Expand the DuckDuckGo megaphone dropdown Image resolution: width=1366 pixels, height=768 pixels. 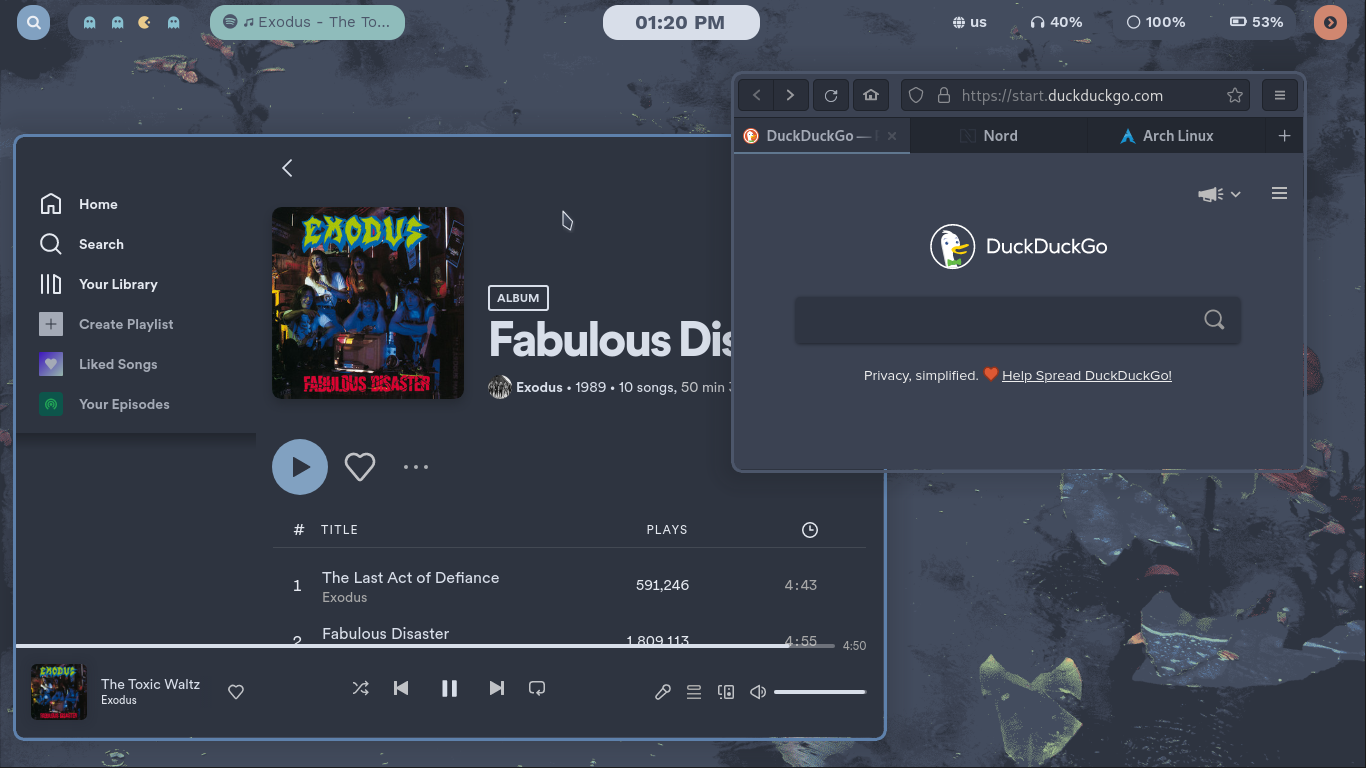coord(1219,194)
